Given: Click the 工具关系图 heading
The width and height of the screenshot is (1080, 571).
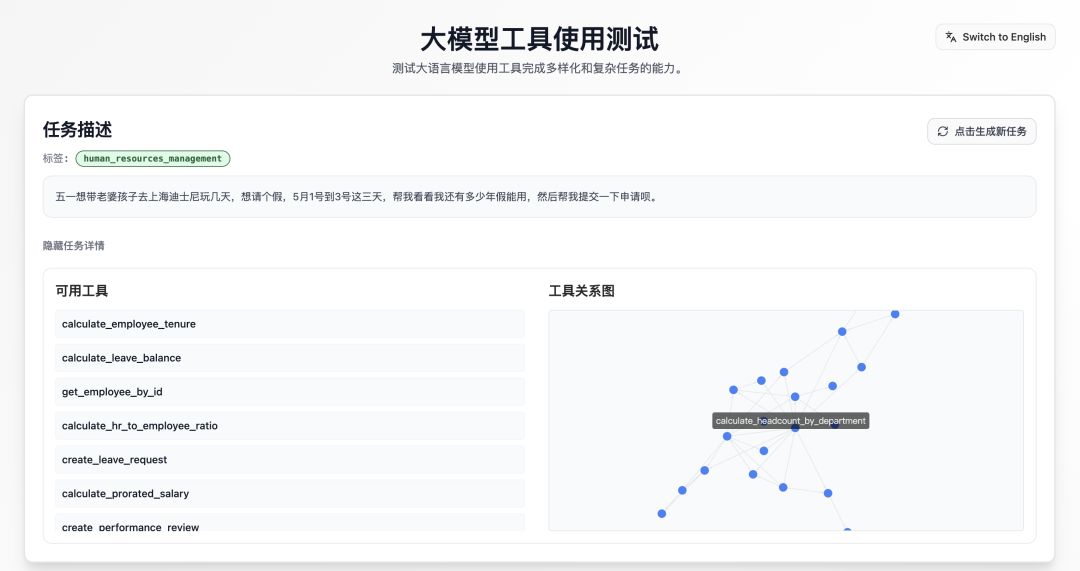Looking at the screenshot, I should tap(581, 291).
